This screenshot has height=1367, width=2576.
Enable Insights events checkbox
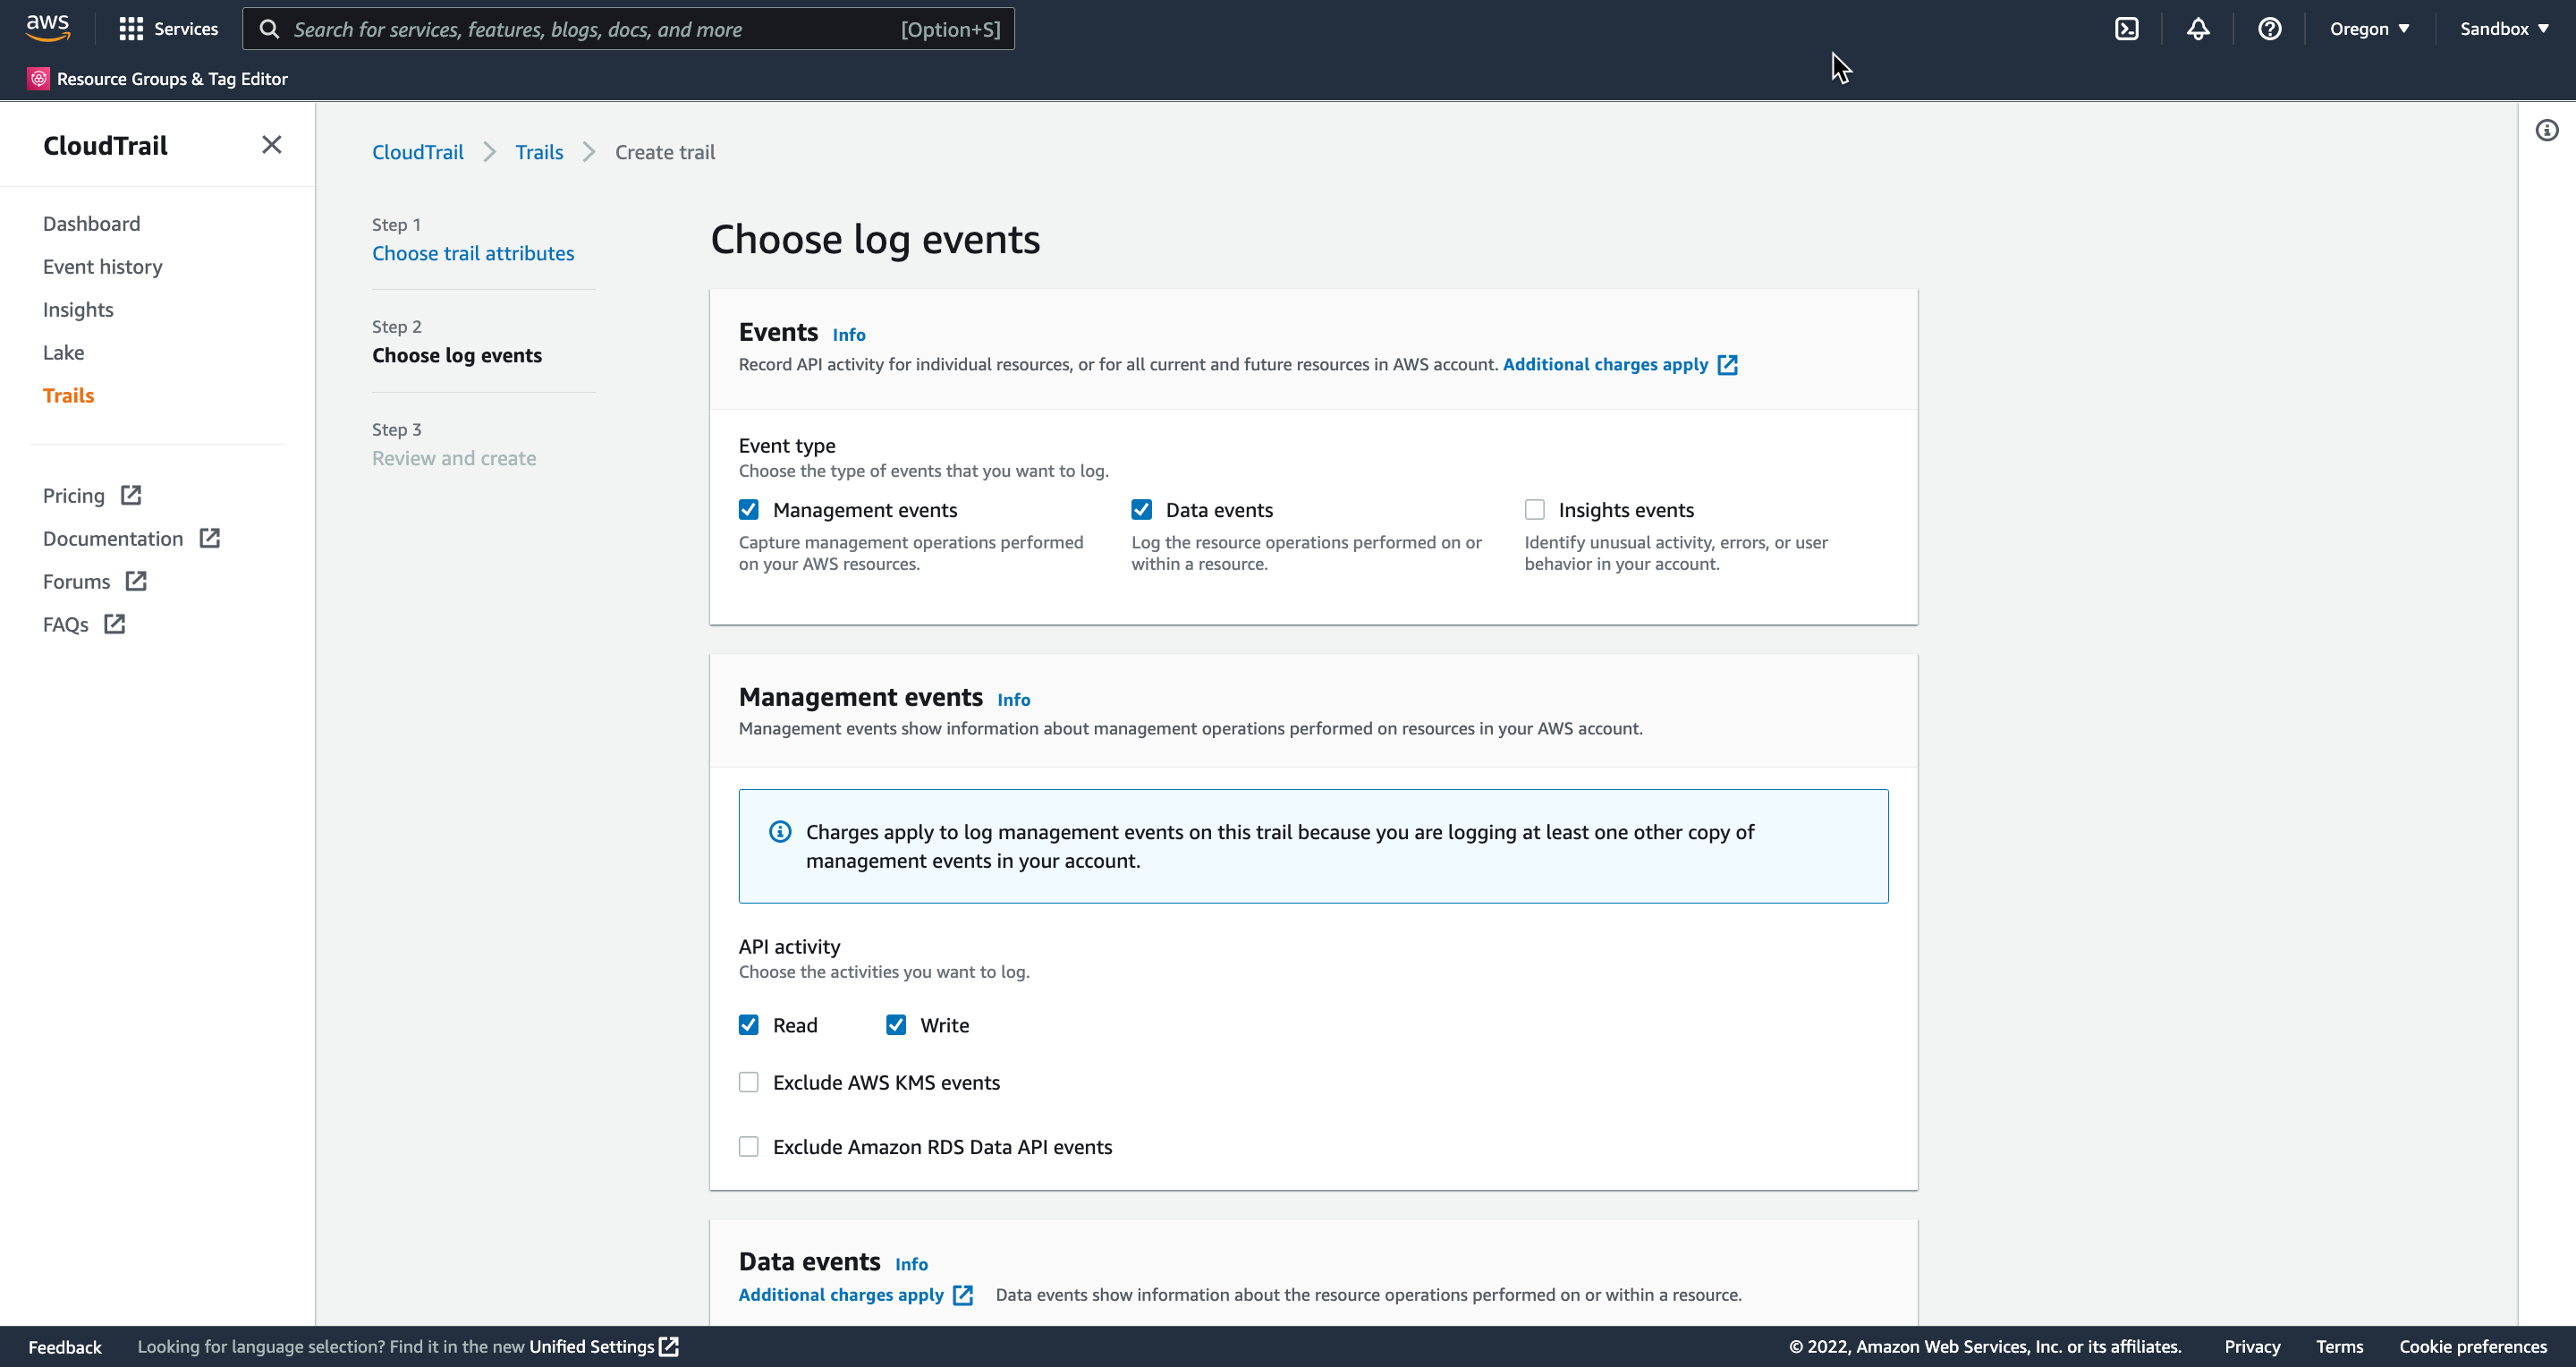[1534, 510]
